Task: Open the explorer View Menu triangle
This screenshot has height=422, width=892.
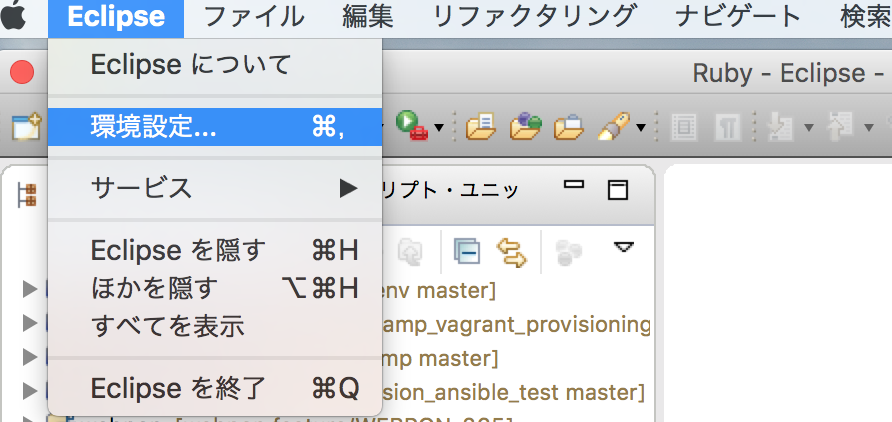Action: 624,247
